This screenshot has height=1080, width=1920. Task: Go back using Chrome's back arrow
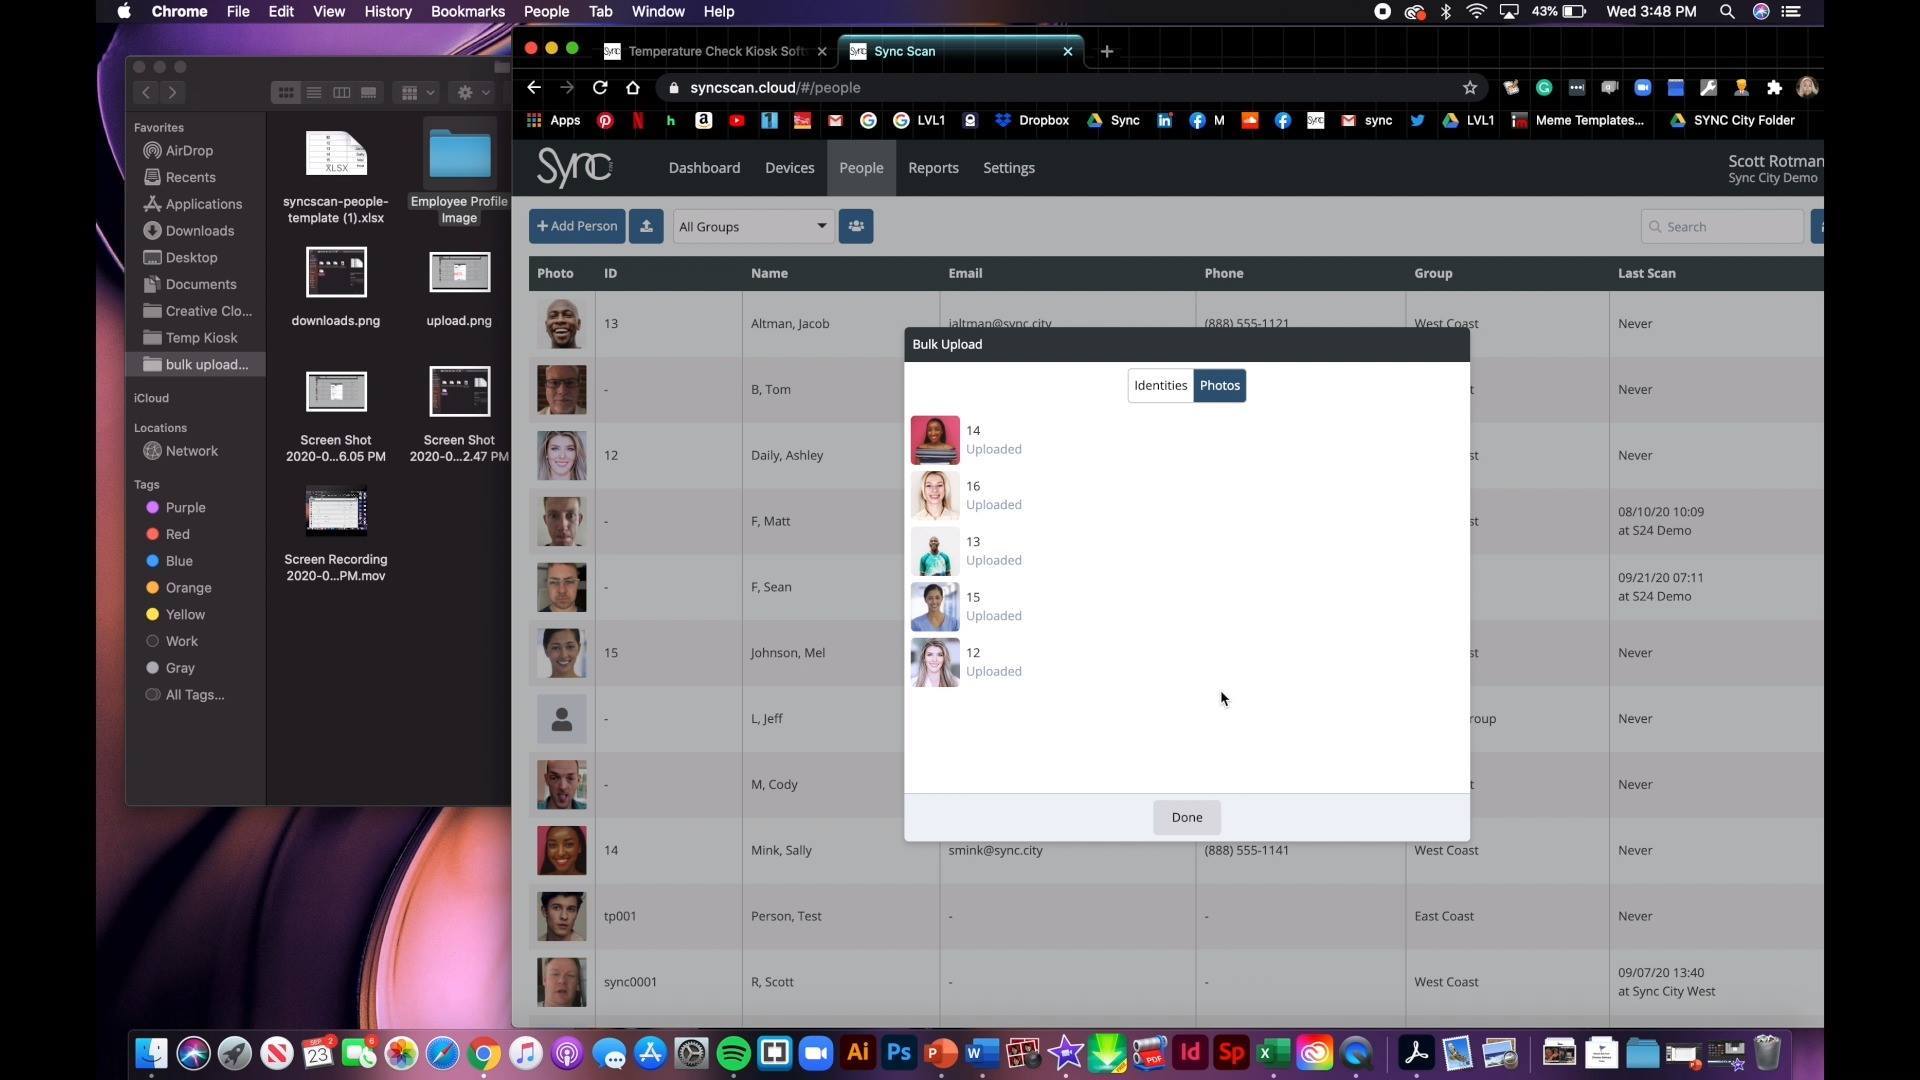(x=534, y=88)
